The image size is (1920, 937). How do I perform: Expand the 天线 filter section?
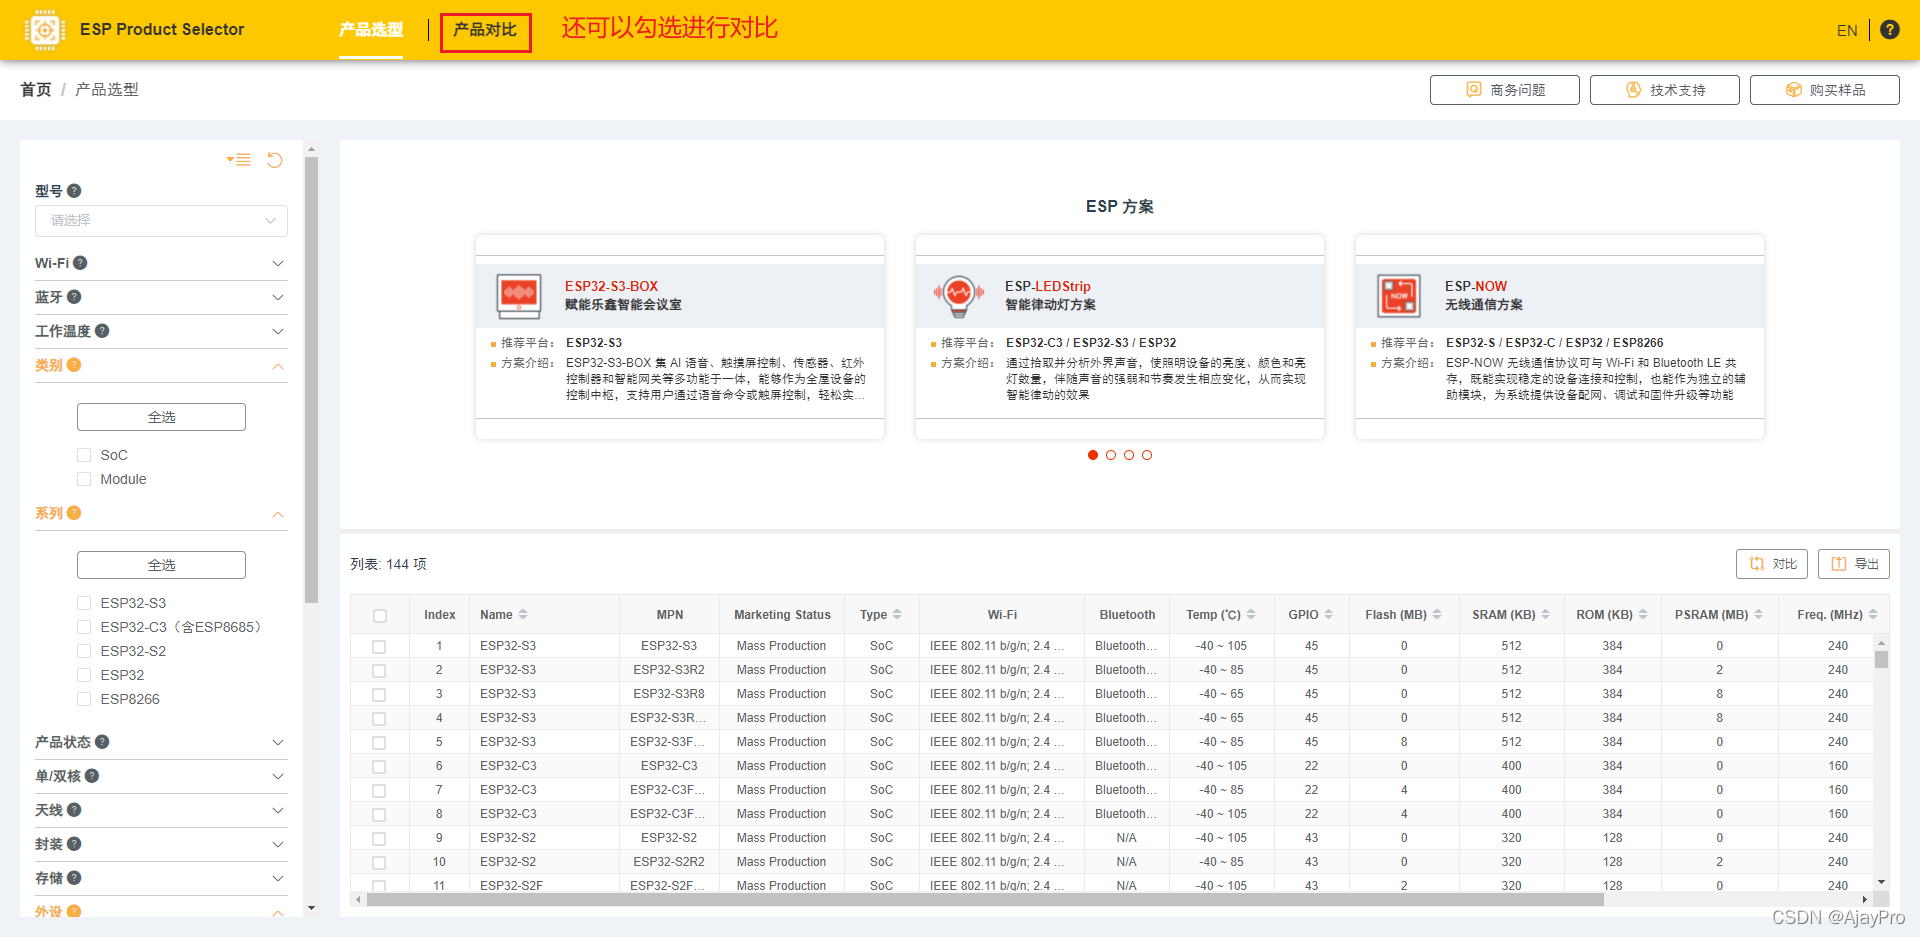point(278,810)
